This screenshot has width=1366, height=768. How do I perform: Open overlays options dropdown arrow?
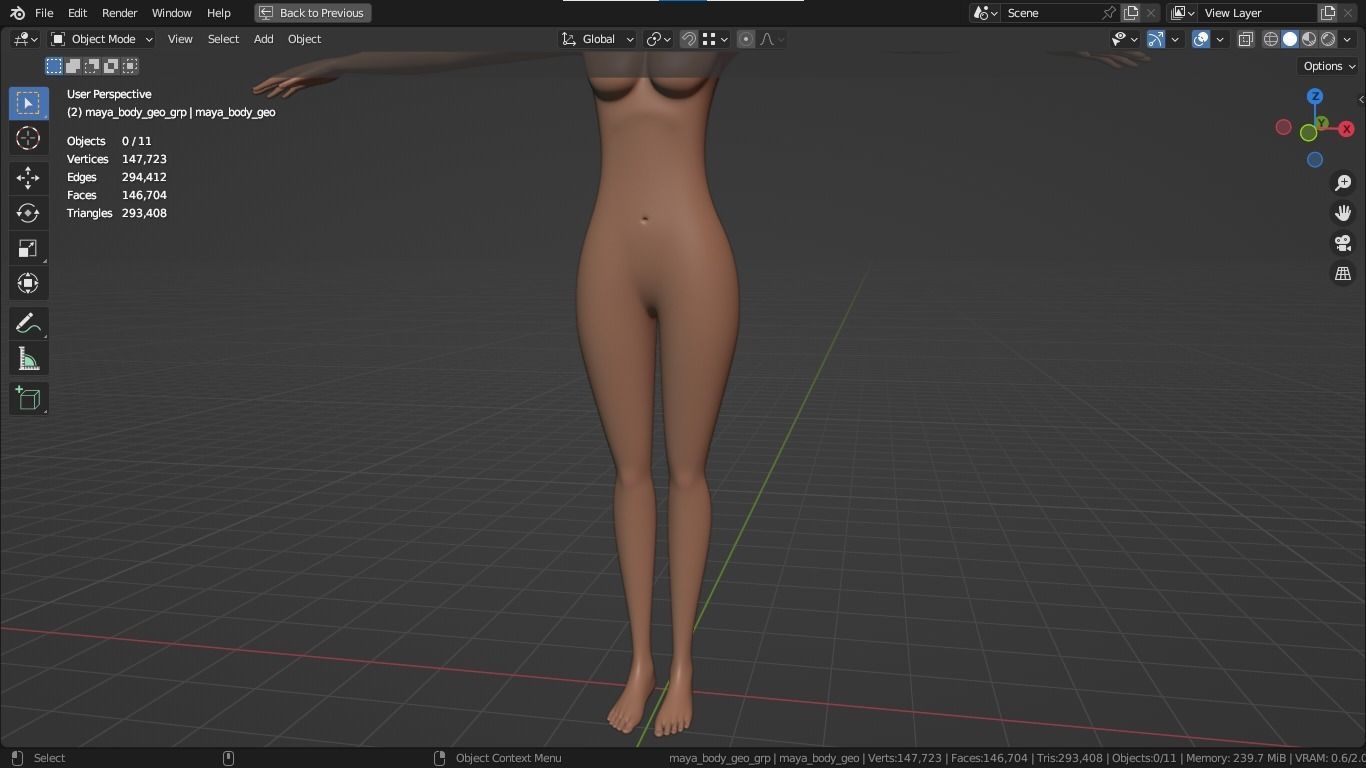click(x=1220, y=39)
